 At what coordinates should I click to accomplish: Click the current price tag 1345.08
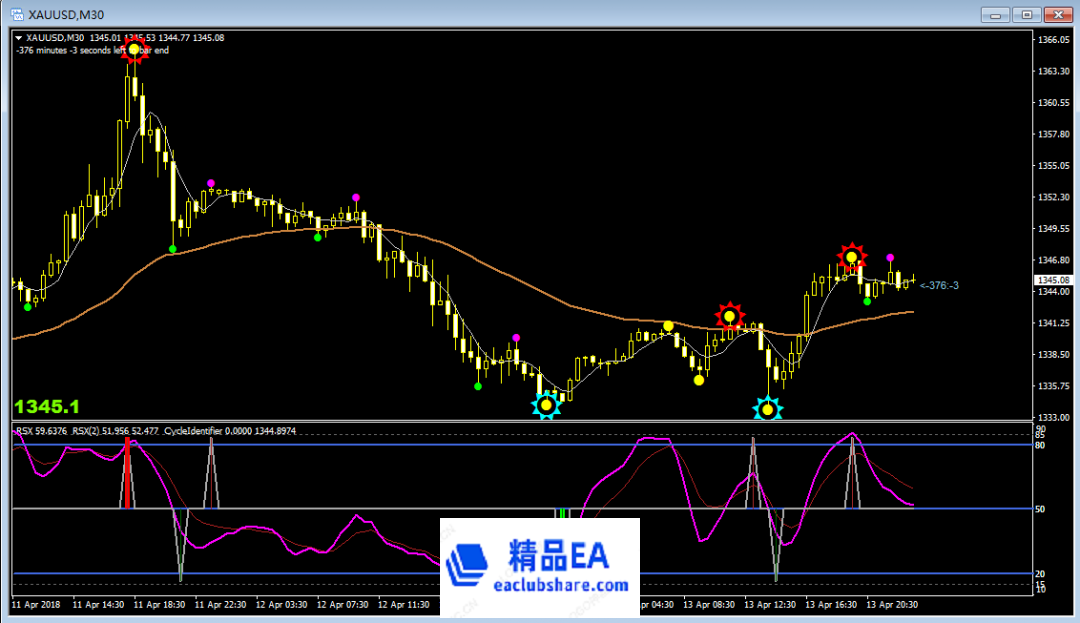(1051, 280)
